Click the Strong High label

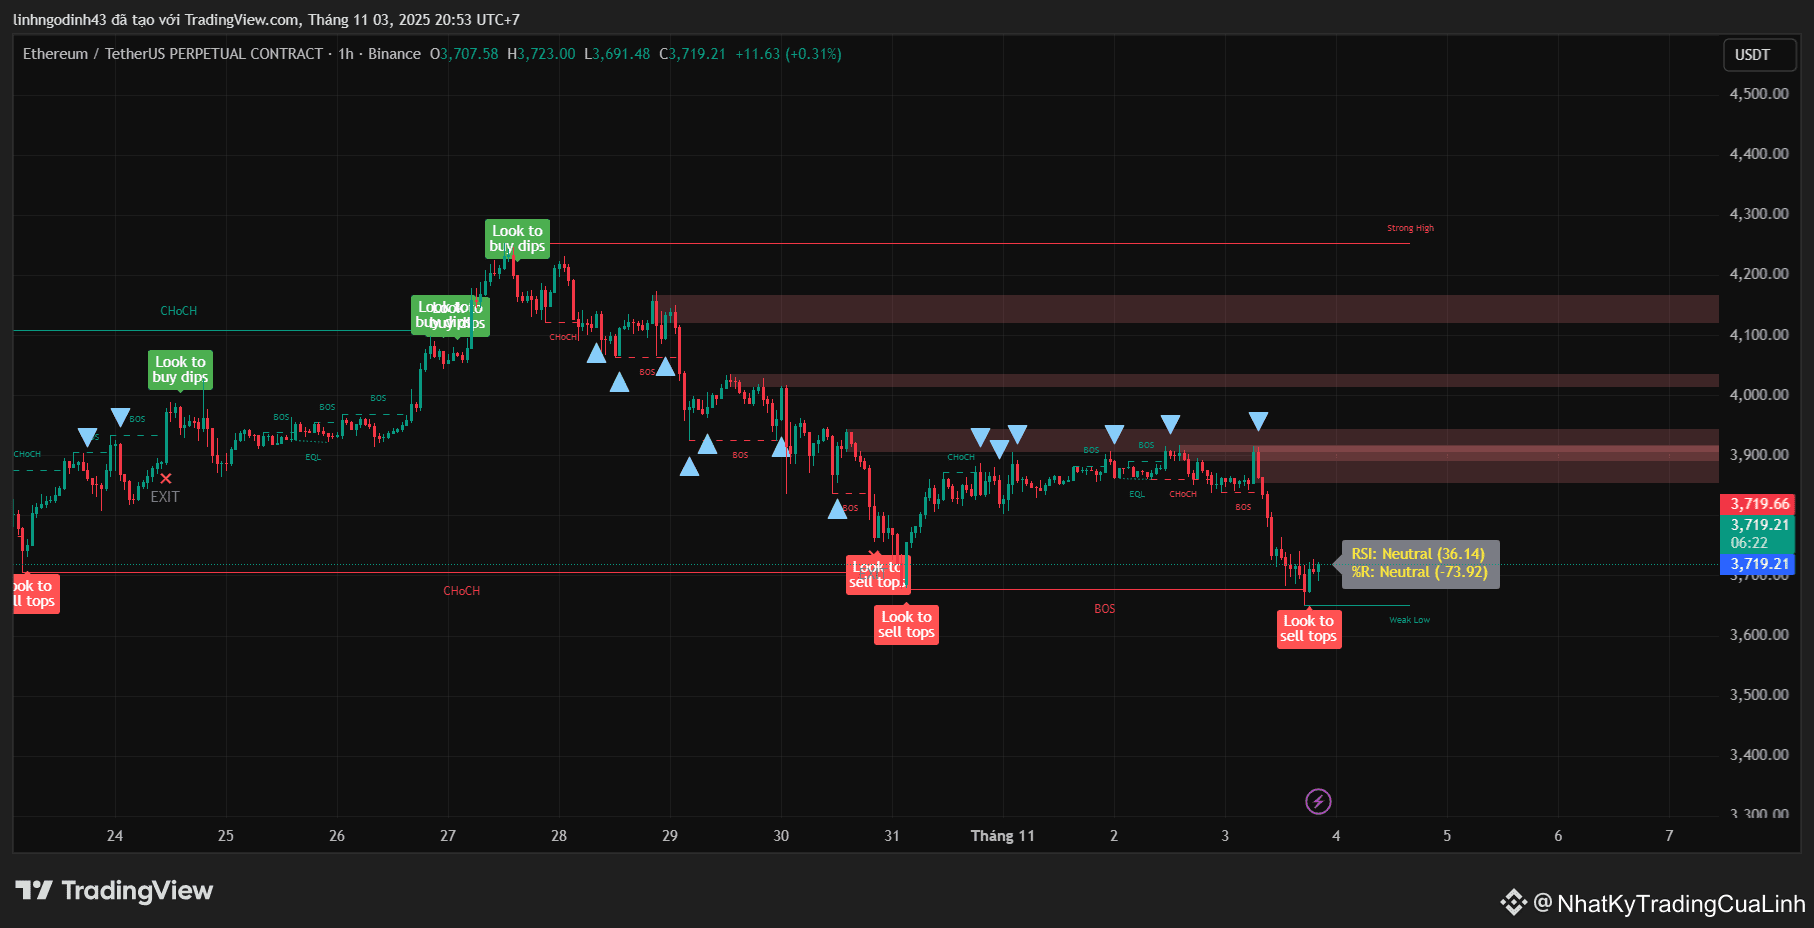click(1410, 228)
